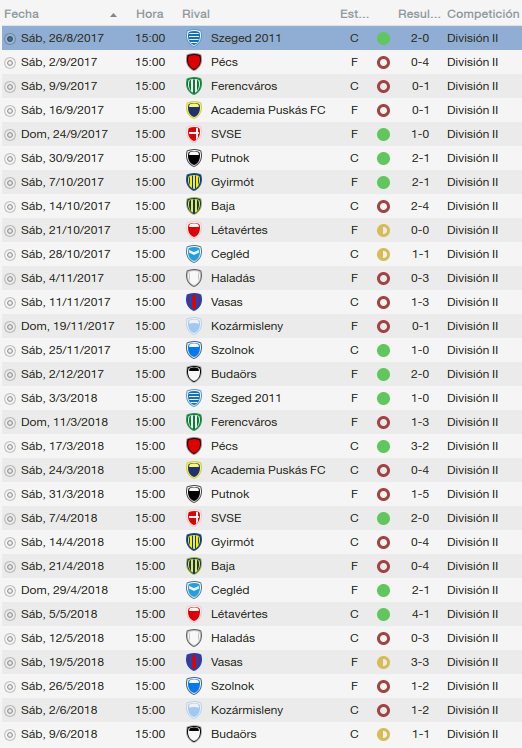Select the radio button for Sáb, 3/3/2018
Viewport: 522px width, 748px height.
10,398
